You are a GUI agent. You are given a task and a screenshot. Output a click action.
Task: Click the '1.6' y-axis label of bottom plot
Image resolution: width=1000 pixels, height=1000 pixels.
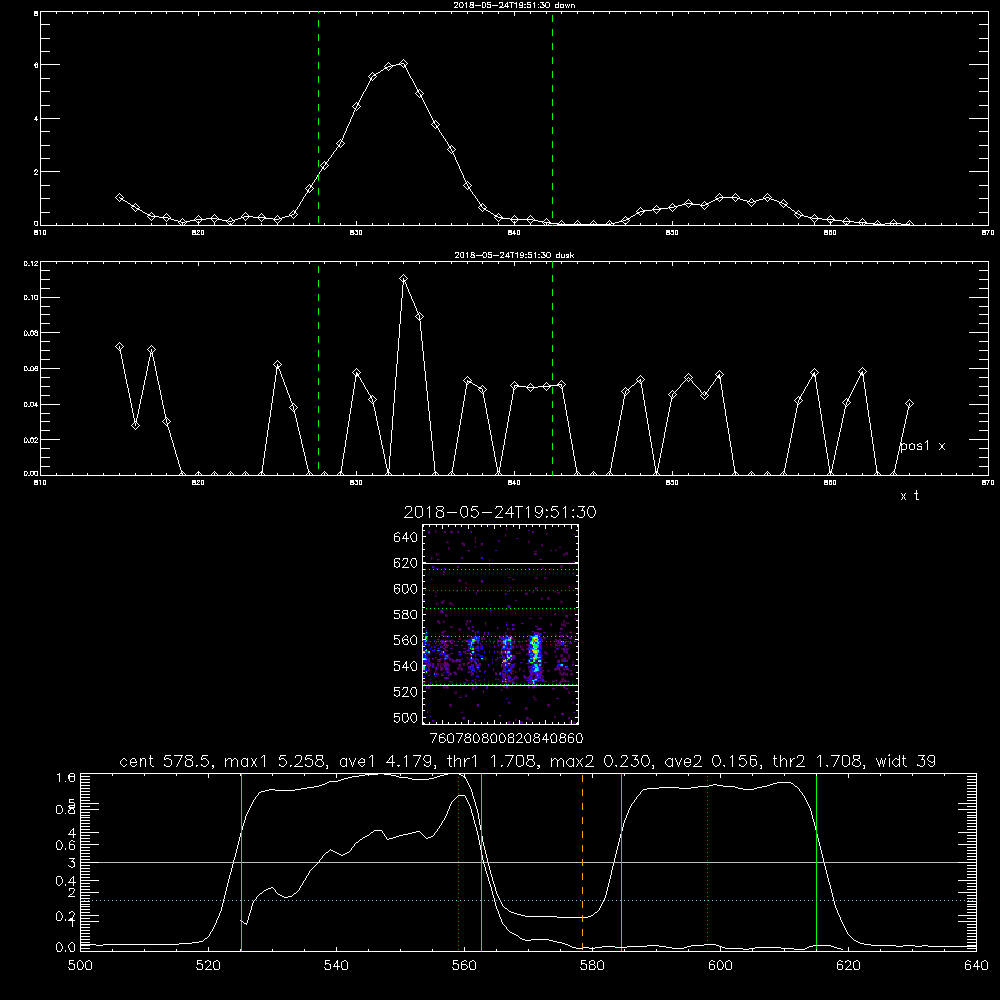click(66, 777)
